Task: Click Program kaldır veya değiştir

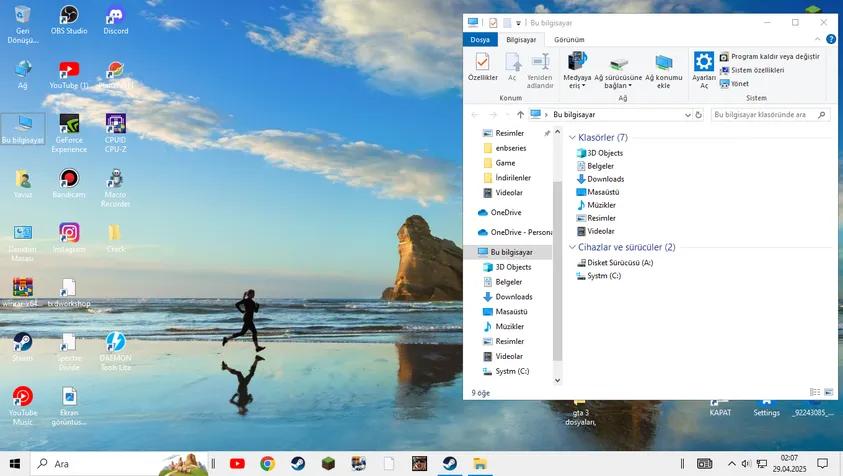Action: tap(770, 56)
